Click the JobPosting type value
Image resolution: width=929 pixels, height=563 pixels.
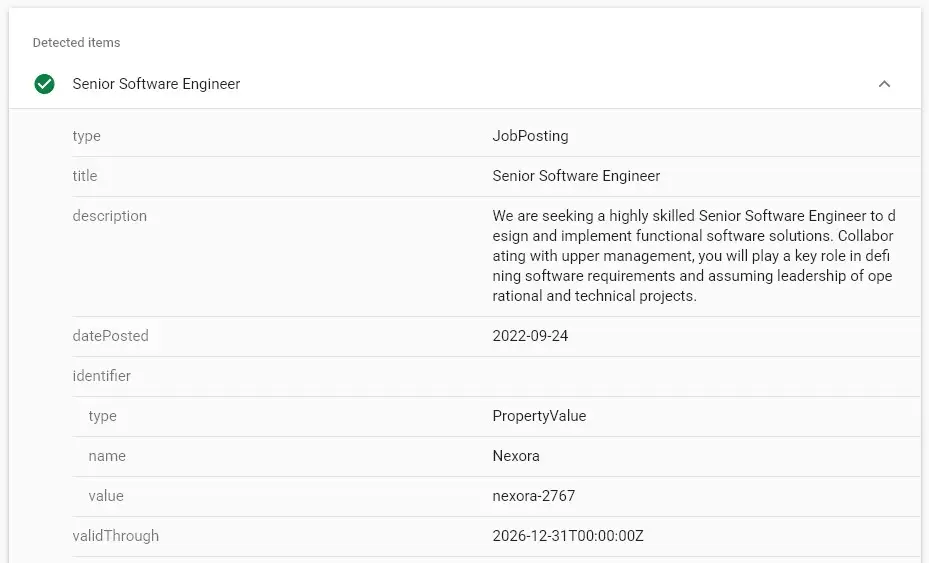(530, 136)
